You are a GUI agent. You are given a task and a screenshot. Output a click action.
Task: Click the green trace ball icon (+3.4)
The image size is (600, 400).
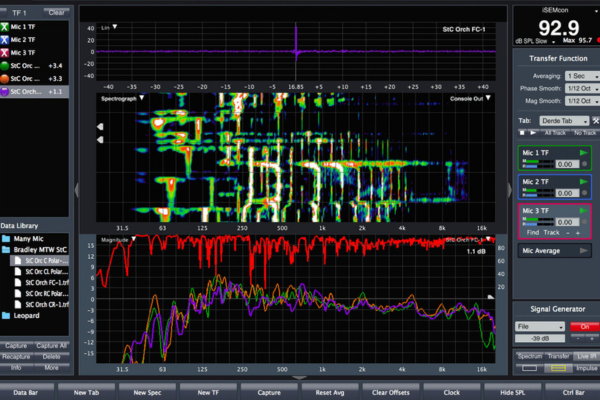5,66
